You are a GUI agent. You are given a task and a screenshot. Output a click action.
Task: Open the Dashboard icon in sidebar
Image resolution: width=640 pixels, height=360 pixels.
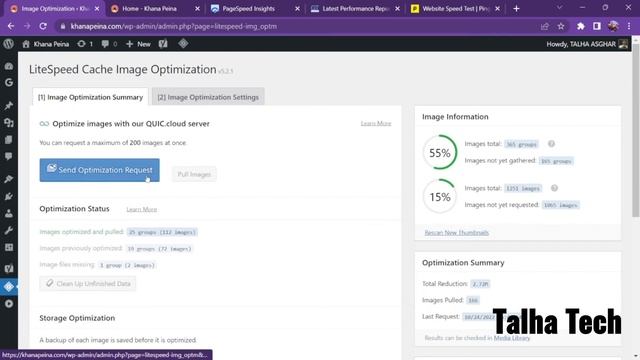(9, 66)
